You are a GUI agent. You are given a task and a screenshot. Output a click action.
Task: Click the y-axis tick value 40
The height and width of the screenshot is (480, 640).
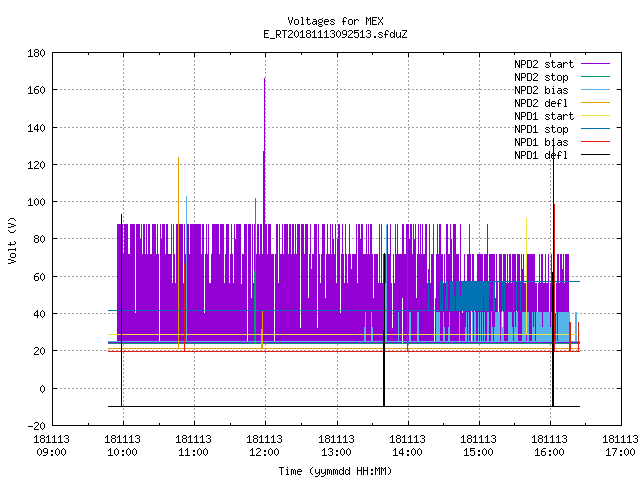tap(39, 314)
